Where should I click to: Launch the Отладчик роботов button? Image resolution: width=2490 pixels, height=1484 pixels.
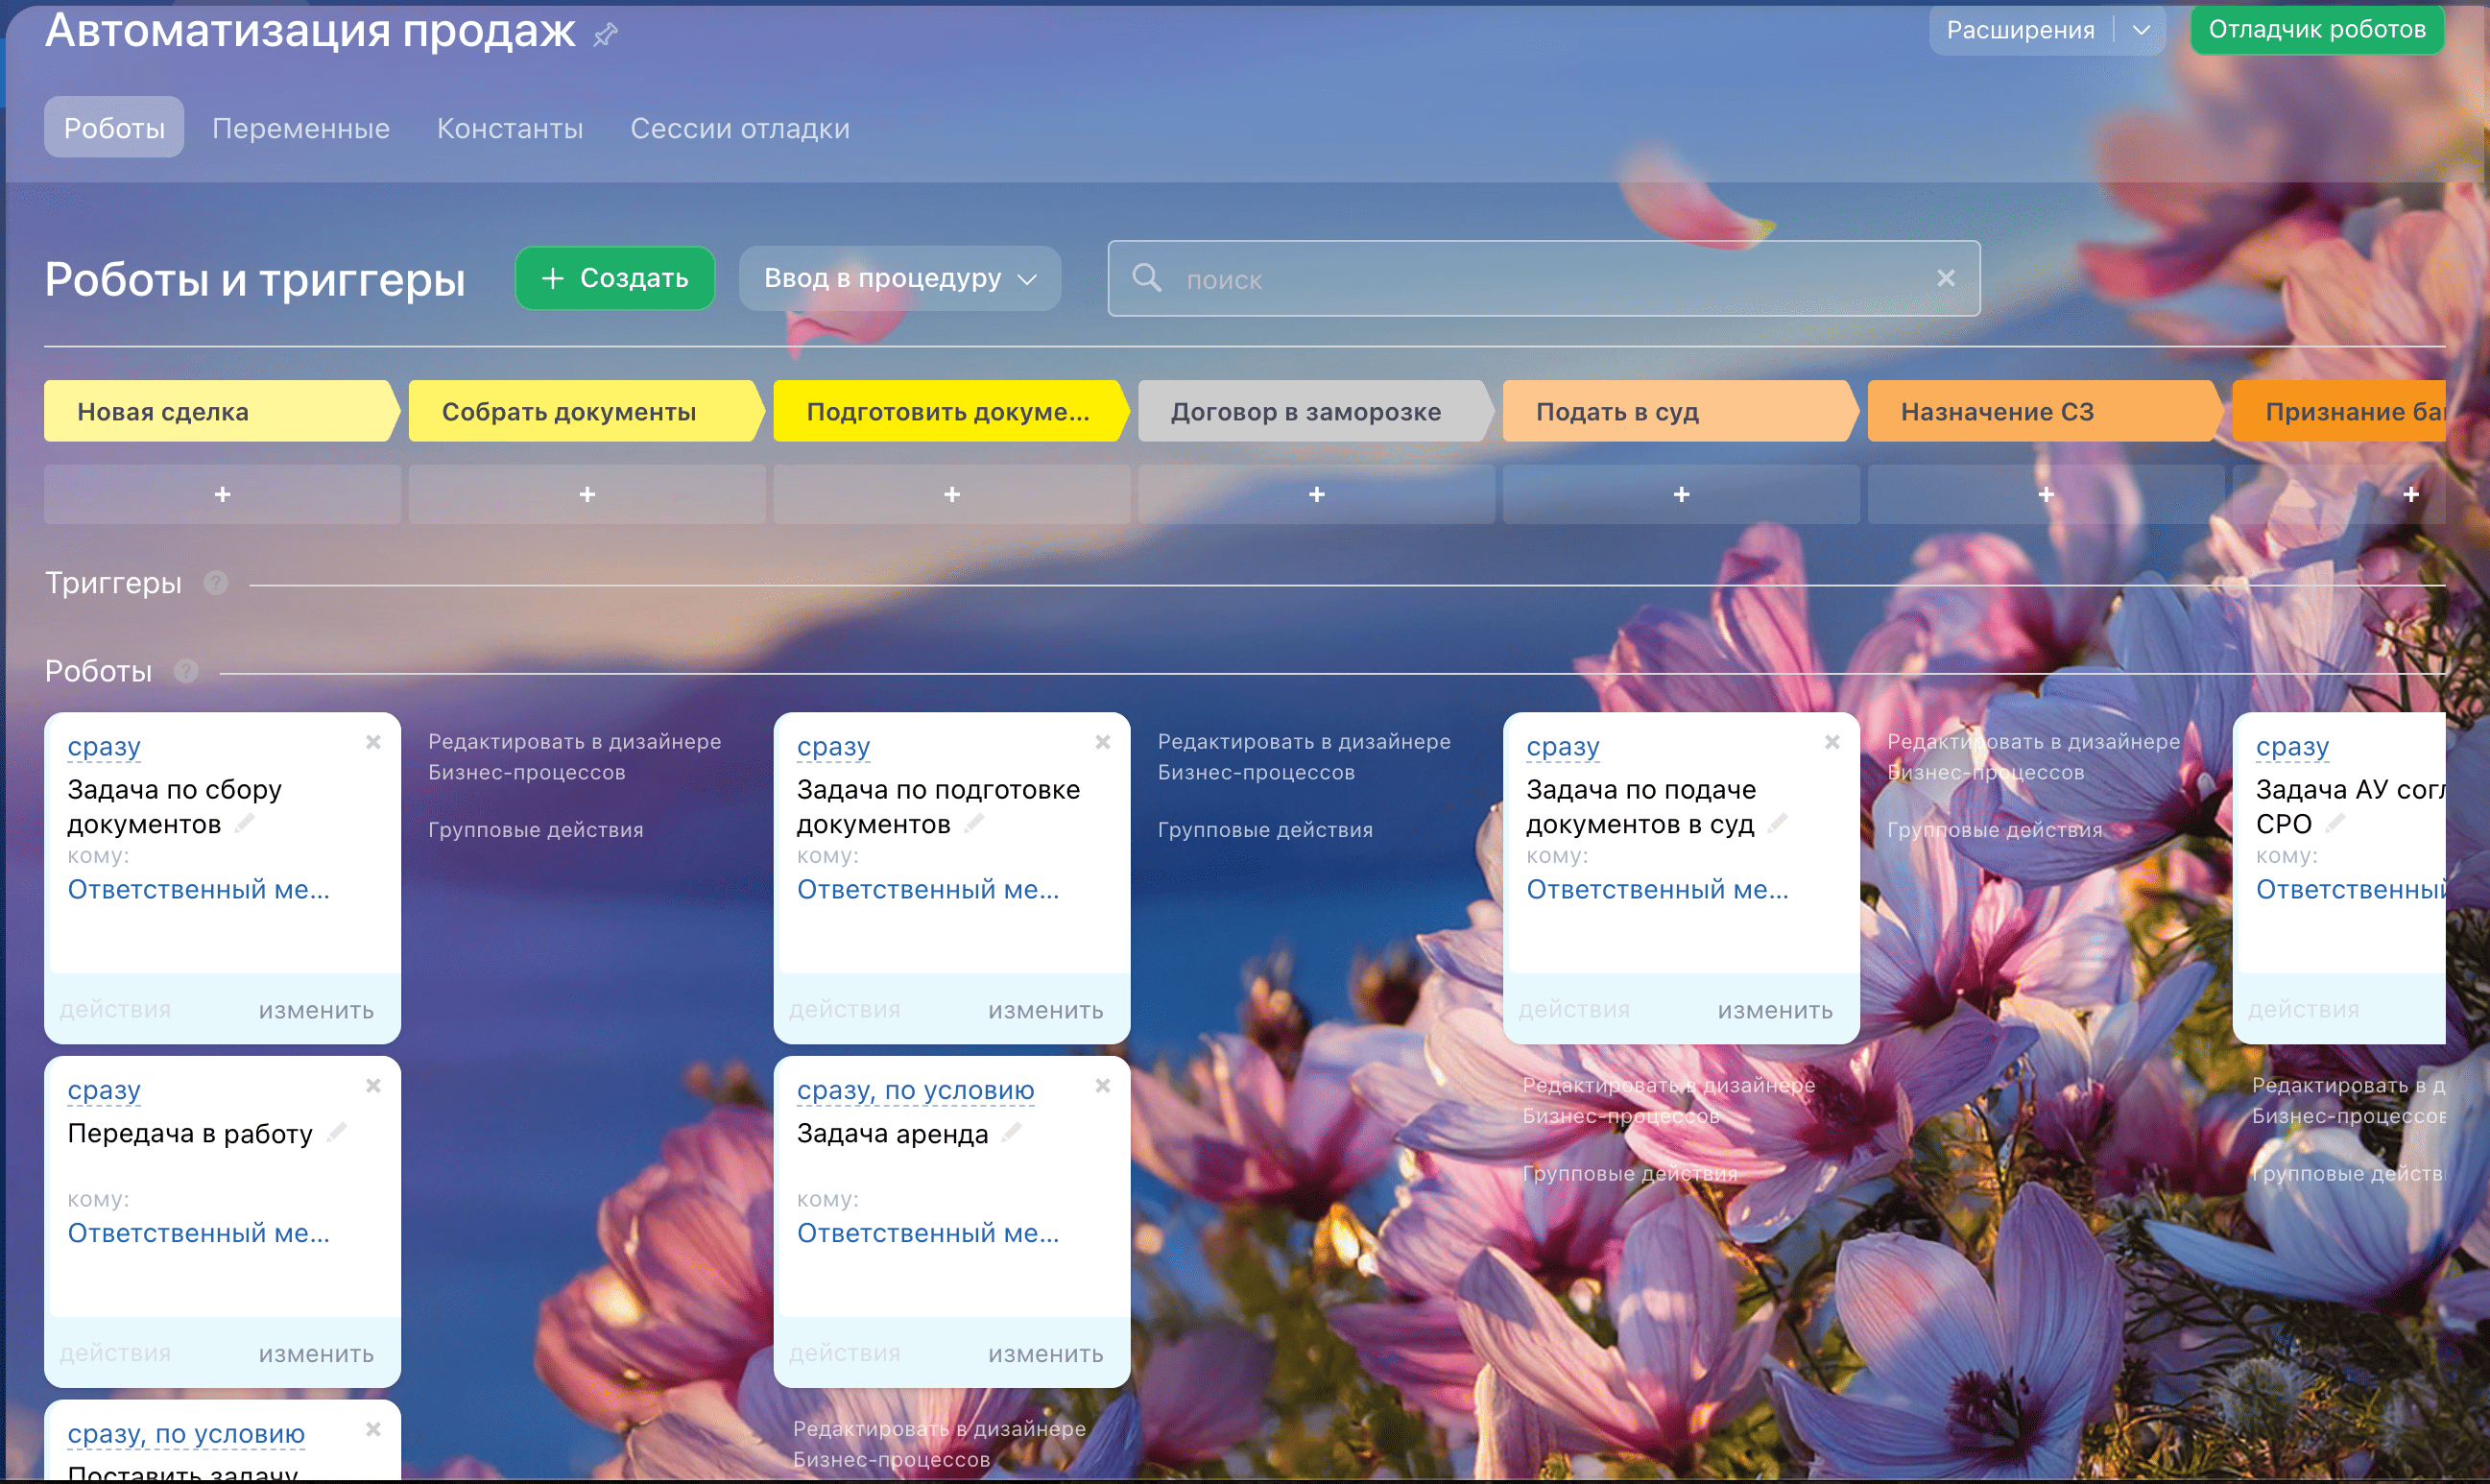[2316, 30]
